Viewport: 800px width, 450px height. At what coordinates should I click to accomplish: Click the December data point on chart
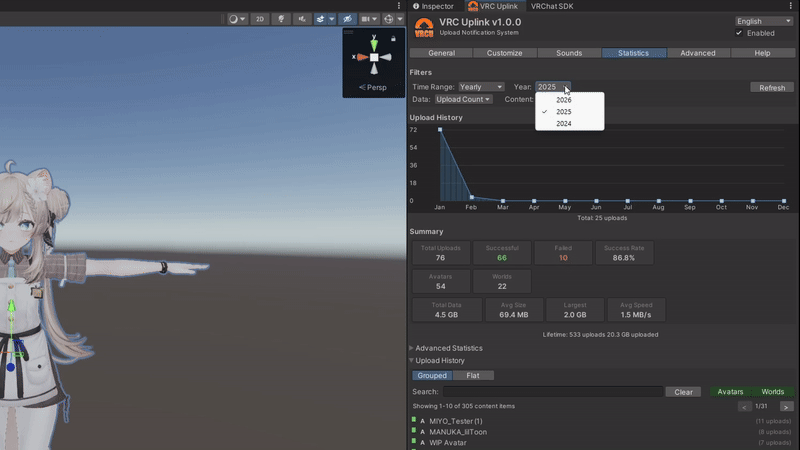[x=784, y=201]
